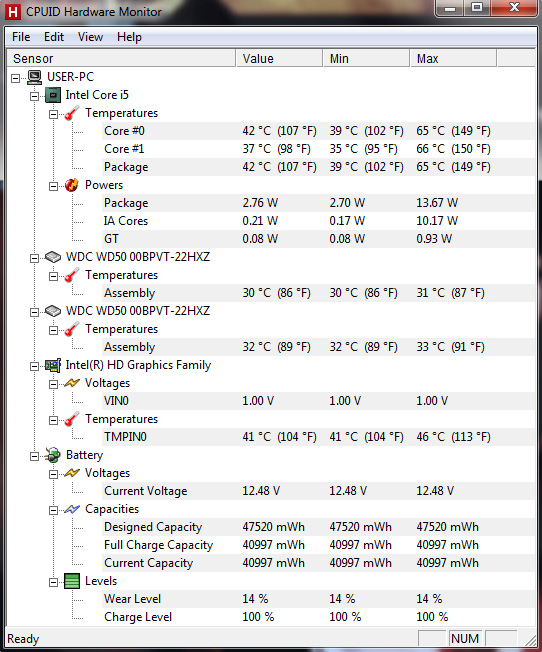Select the Current Capacity row
Screen dimensions: 542x652
pyautogui.click(x=318, y=563)
